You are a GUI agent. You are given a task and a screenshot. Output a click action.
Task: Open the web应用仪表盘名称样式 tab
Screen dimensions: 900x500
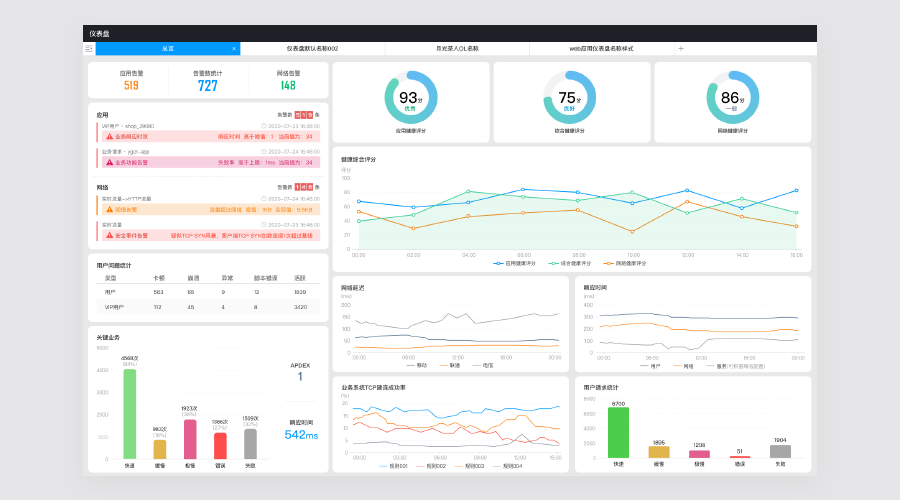pos(601,48)
